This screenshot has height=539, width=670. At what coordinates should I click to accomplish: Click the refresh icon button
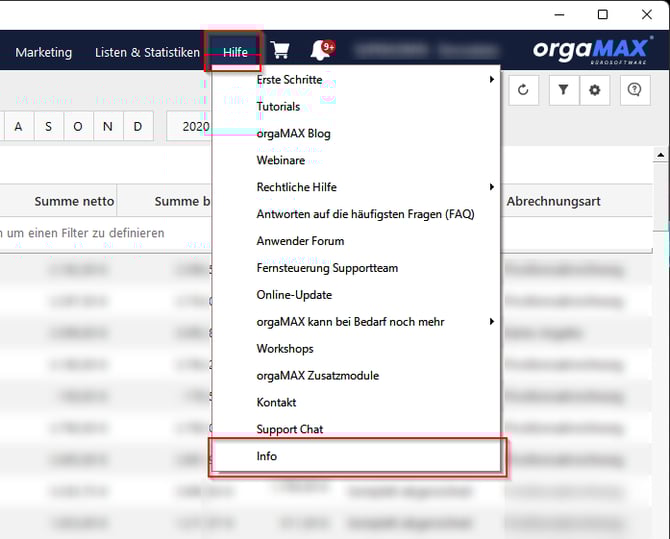coord(523,90)
